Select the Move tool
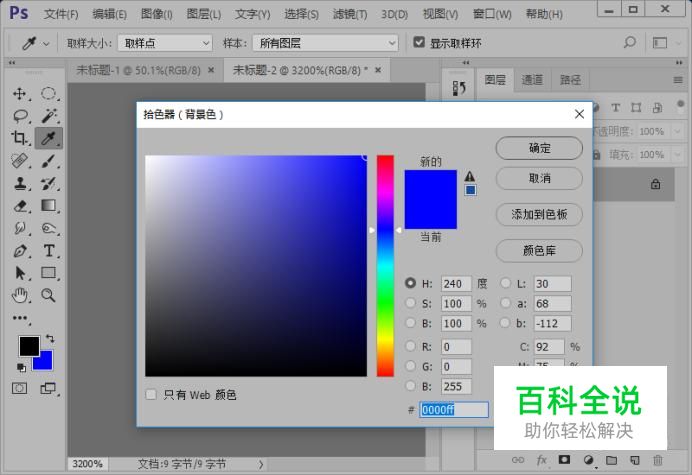The width and height of the screenshot is (692, 475). (x=19, y=94)
